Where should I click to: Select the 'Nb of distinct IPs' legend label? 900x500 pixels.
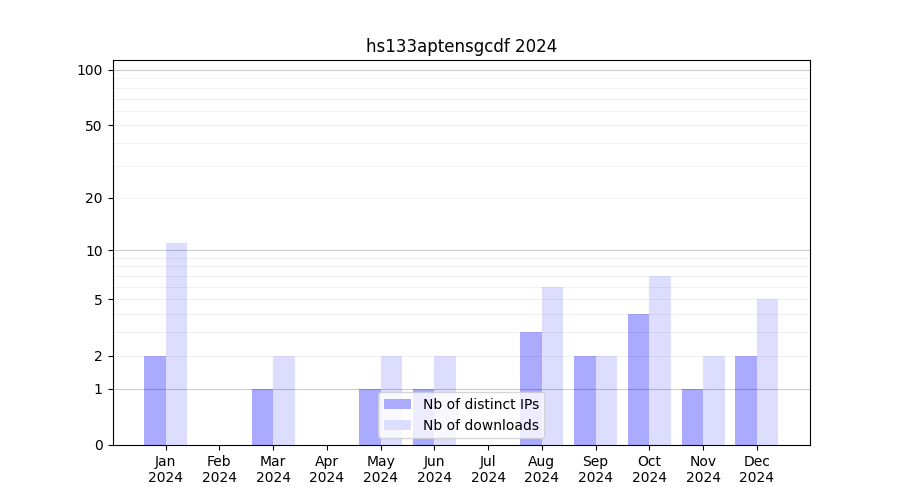[x=480, y=404]
